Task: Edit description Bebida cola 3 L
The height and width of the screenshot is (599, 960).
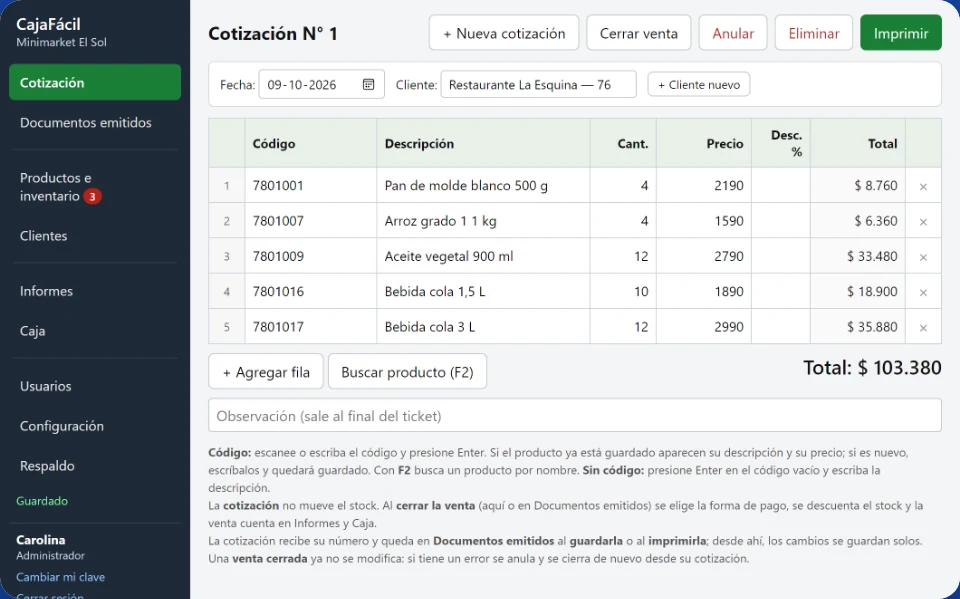Action: tap(484, 326)
